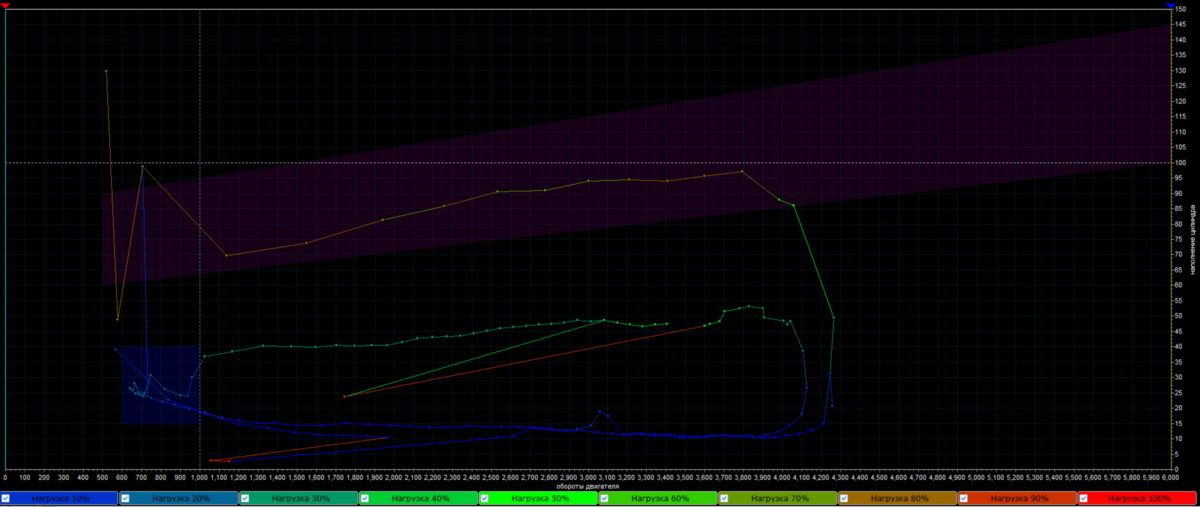The width and height of the screenshot is (1200, 507).
Task: Click the 1,000 tick label on the x-axis
Action: 200,477
